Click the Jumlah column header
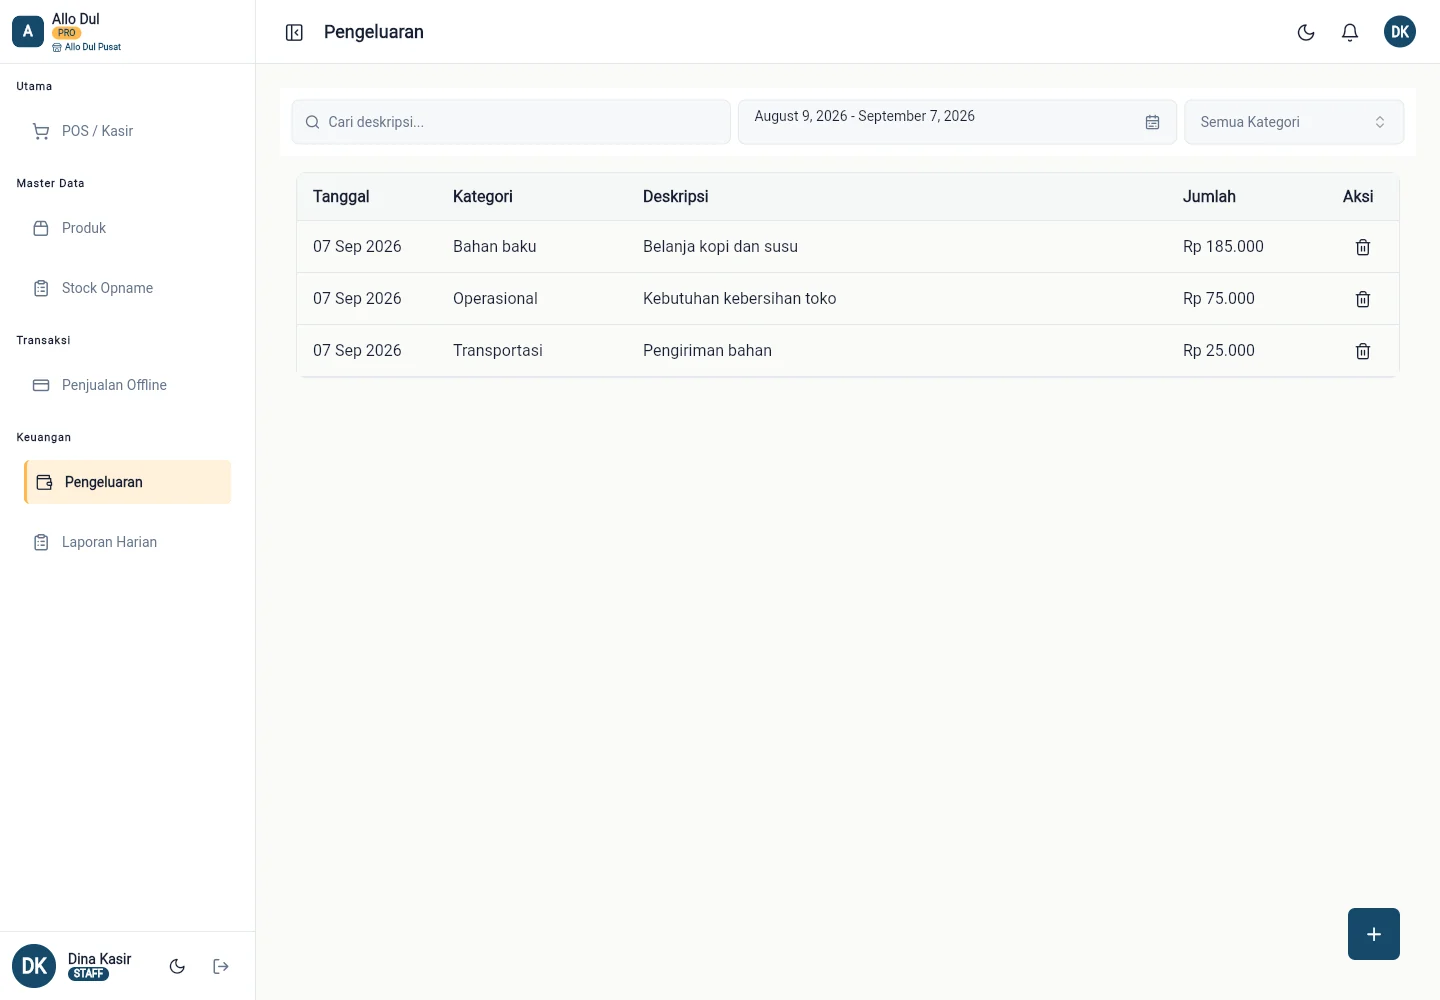The height and width of the screenshot is (1000, 1440). [x=1209, y=197]
